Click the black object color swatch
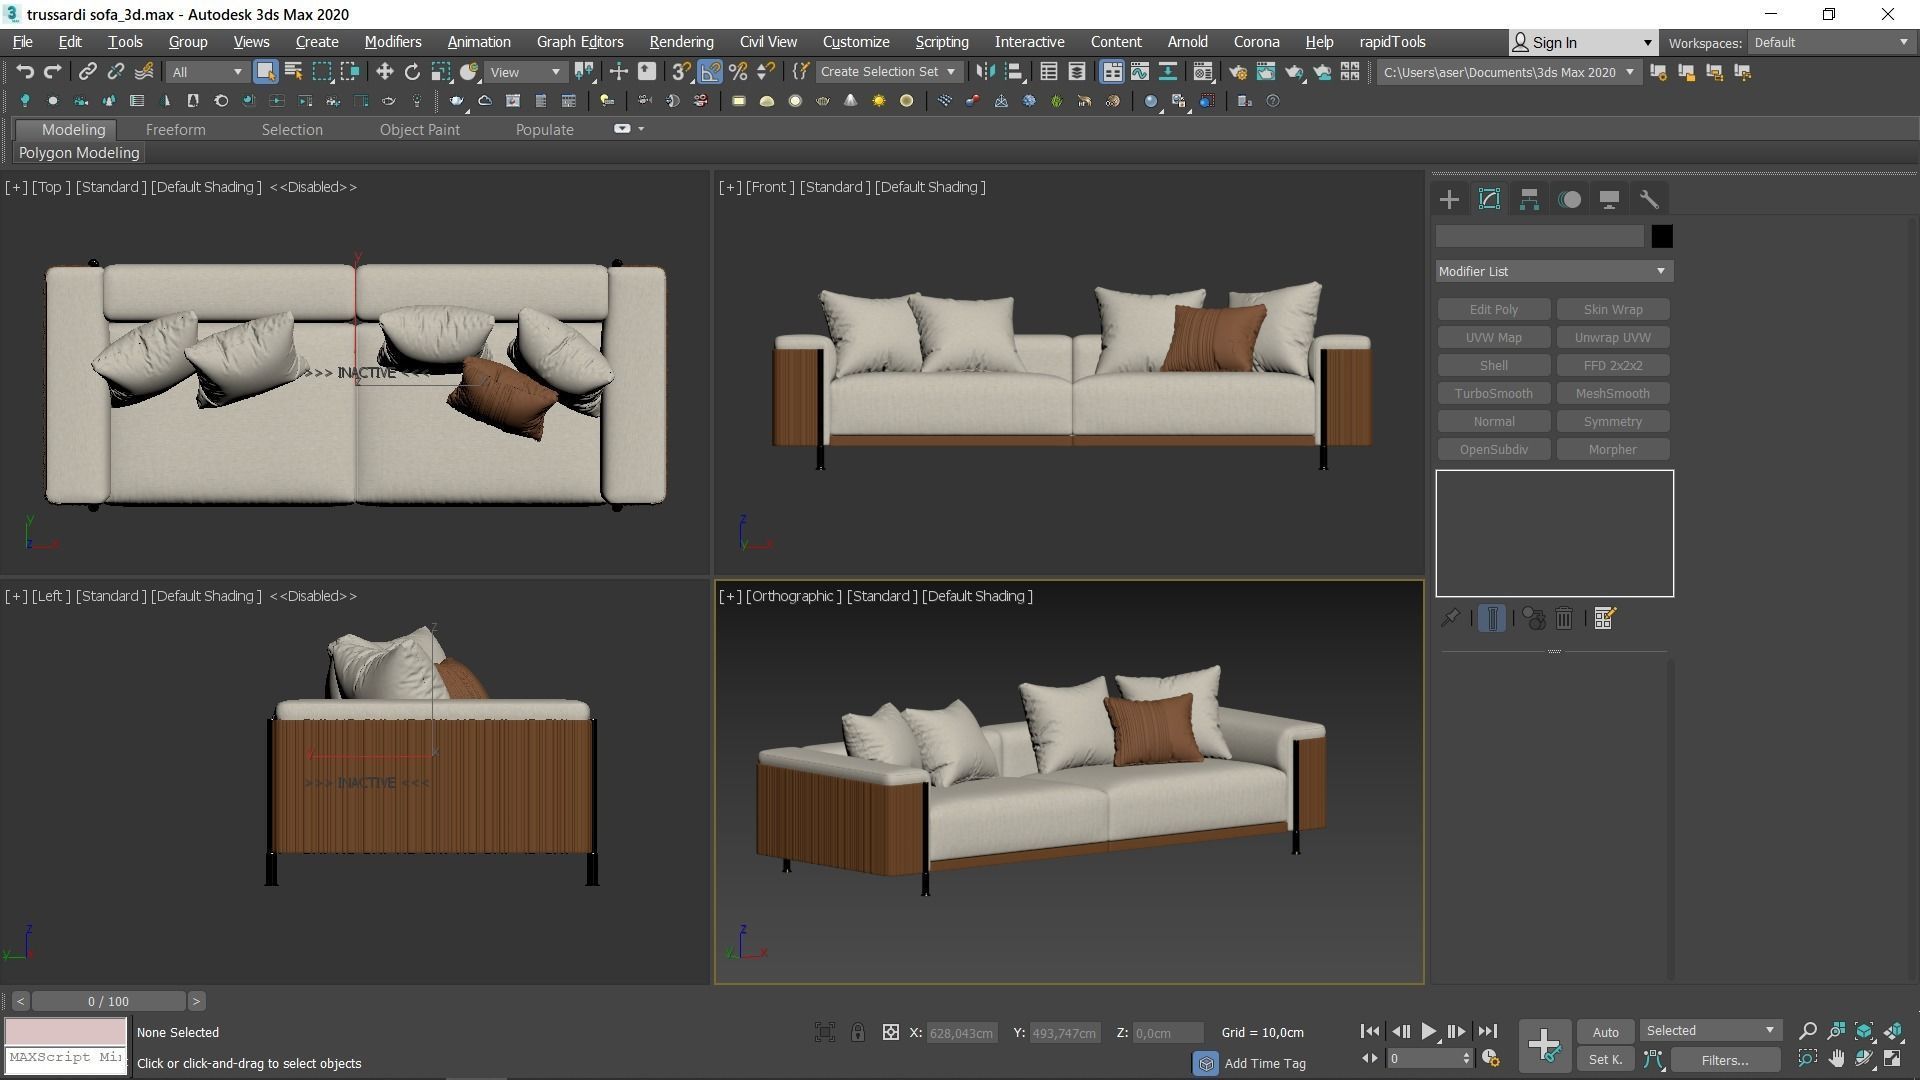Screen dimensions: 1920x1080 pyautogui.click(x=1661, y=236)
